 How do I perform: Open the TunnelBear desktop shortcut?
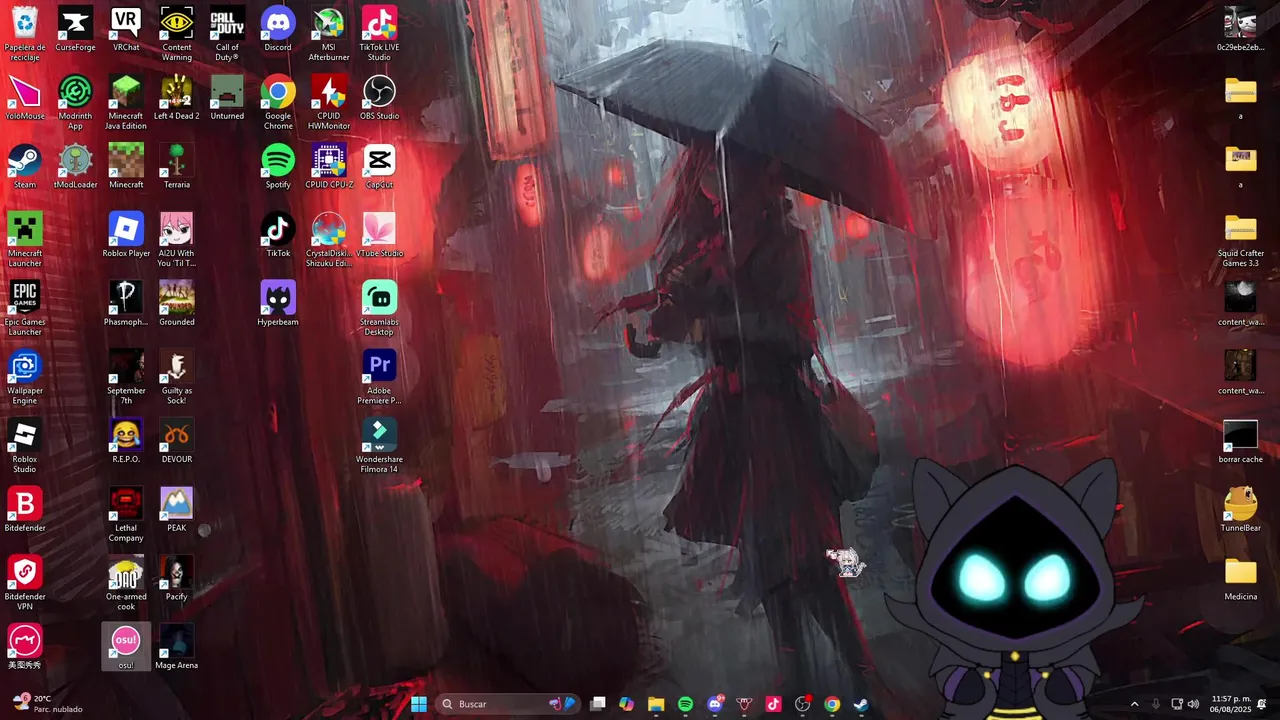1241,510
